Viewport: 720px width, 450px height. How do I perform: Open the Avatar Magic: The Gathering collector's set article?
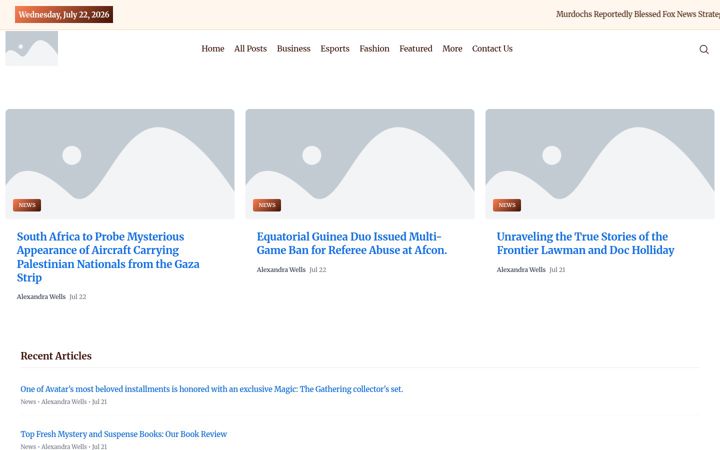pos(212,389)
